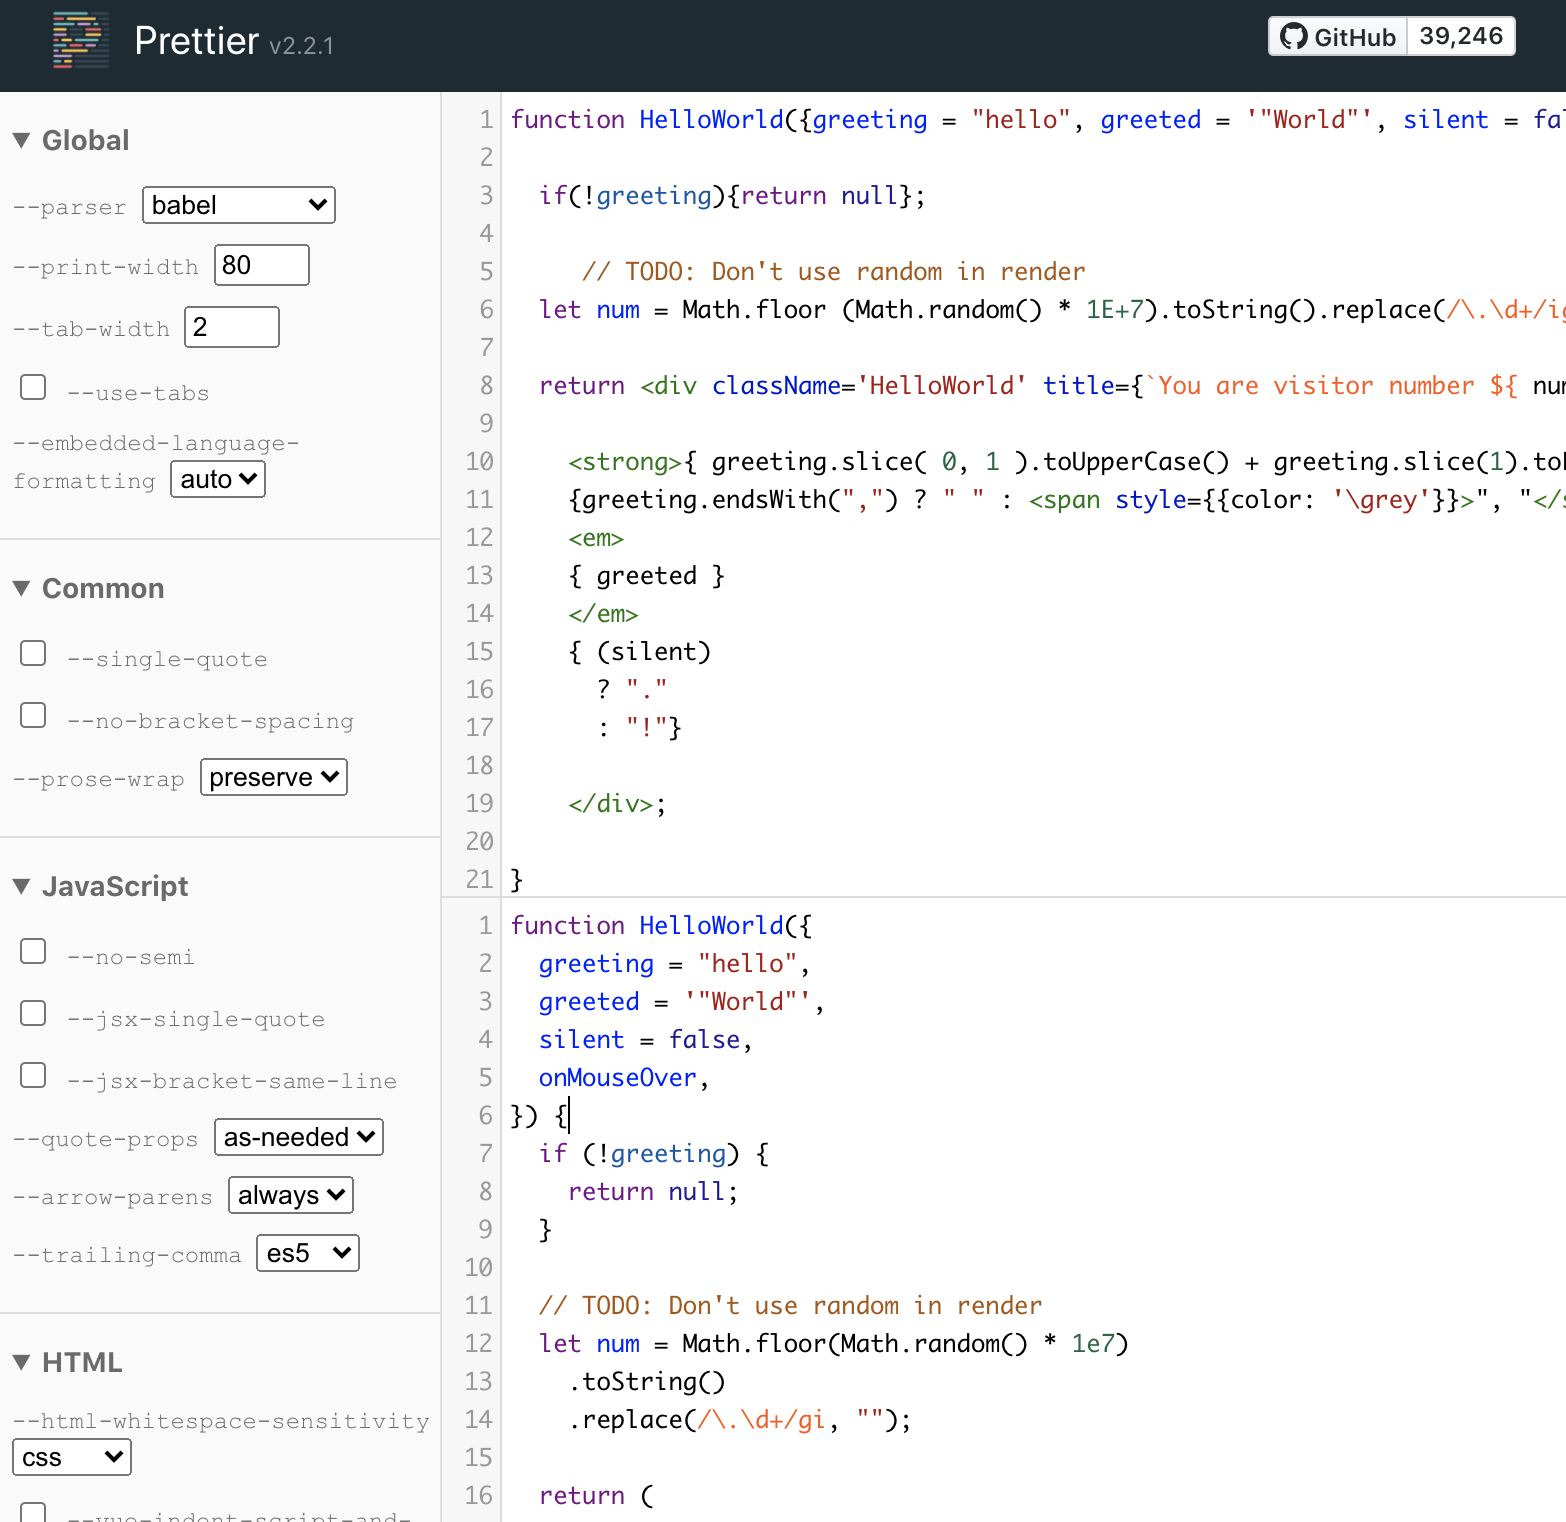Collapse the Common options section
1566x1522 pixels.
pos(88,589)
